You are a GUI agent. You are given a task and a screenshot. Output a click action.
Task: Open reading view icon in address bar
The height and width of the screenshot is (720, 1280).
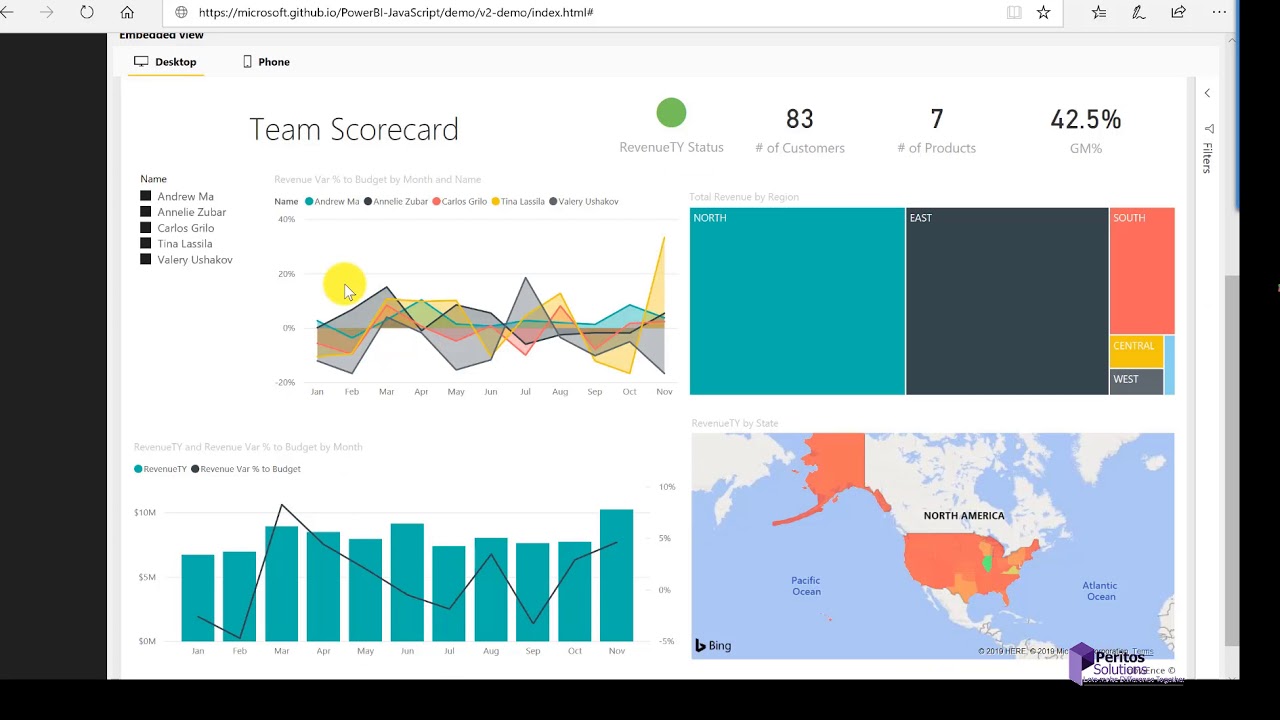pyautogui.click(x=1014, y=12)
